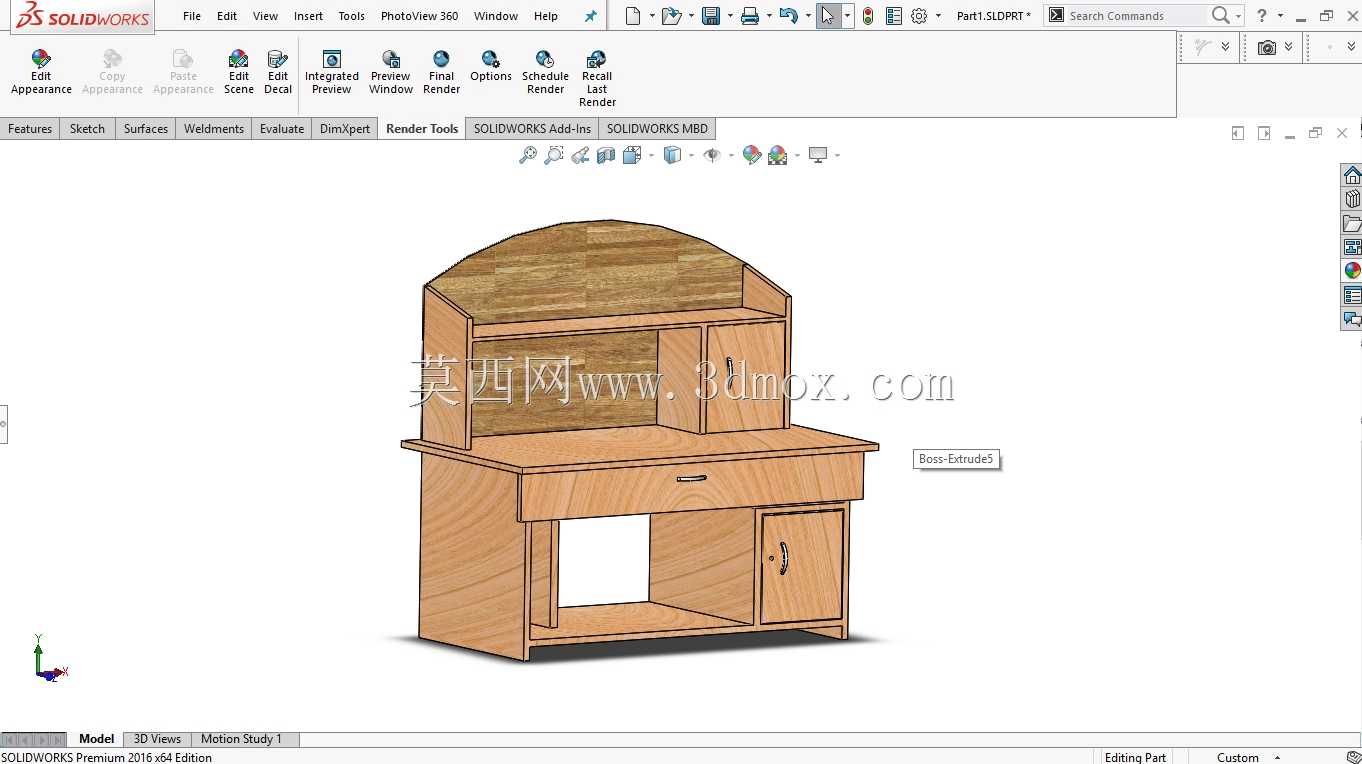Expand Save dropdown arrow
This screenshot has height=764, width=1362.
coord(730,16)
